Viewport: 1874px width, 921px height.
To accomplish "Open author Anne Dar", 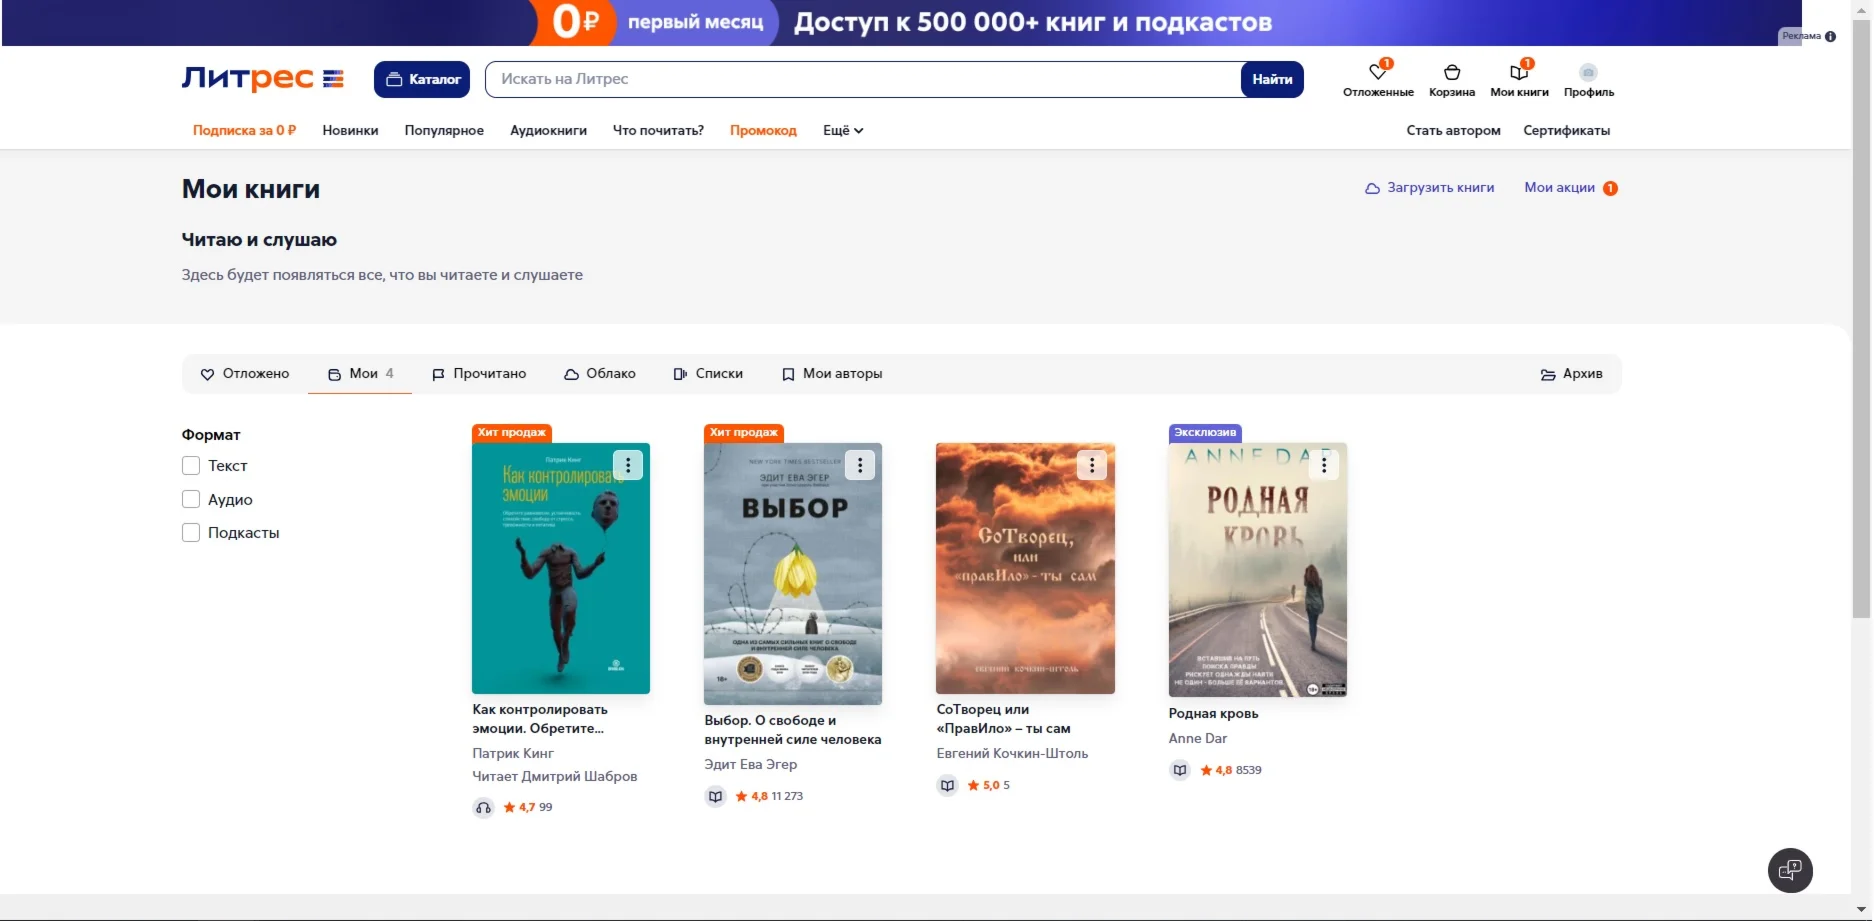I will (x=1198, y=738).
